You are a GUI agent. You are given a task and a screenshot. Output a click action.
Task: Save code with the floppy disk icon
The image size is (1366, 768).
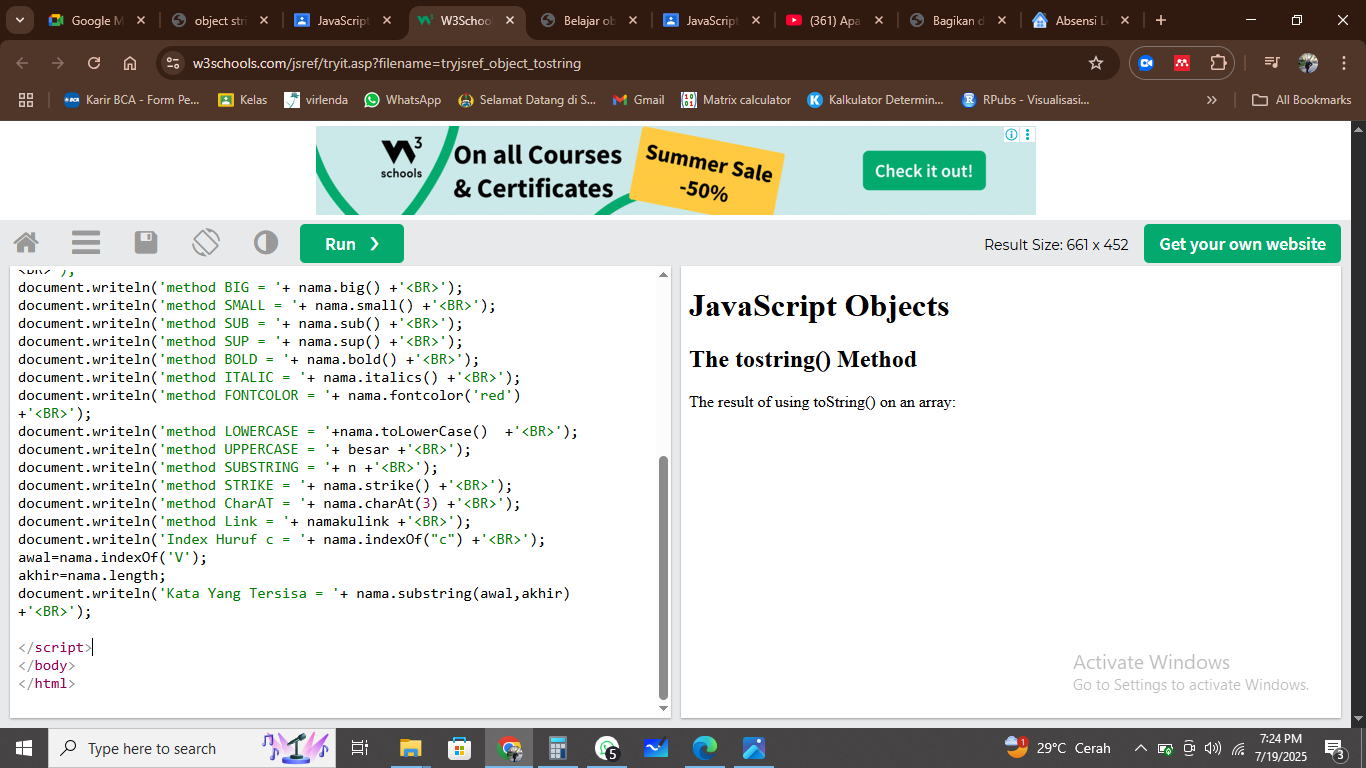[x=146, y=243]
